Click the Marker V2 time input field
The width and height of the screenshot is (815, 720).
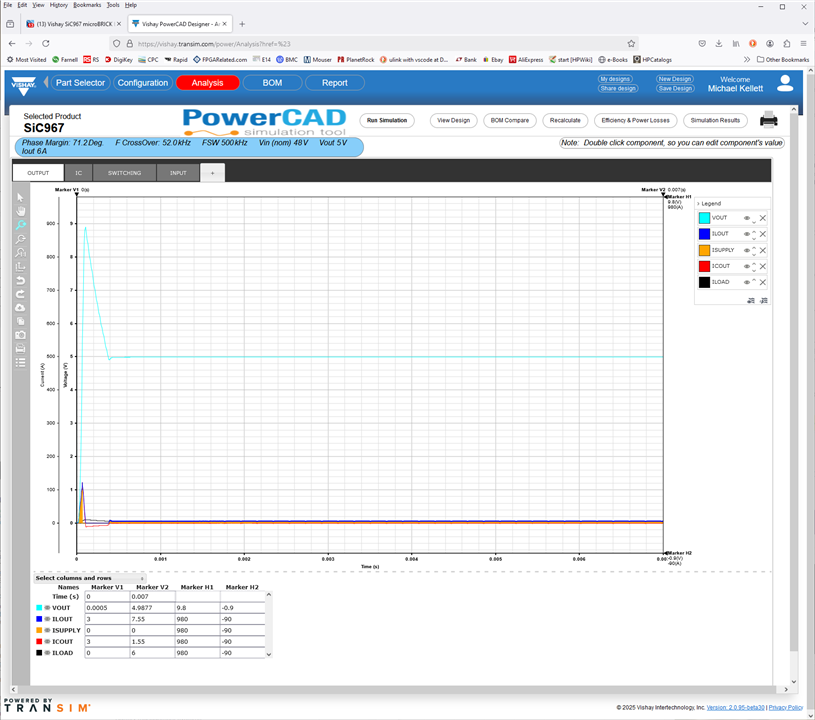point(152,597)
